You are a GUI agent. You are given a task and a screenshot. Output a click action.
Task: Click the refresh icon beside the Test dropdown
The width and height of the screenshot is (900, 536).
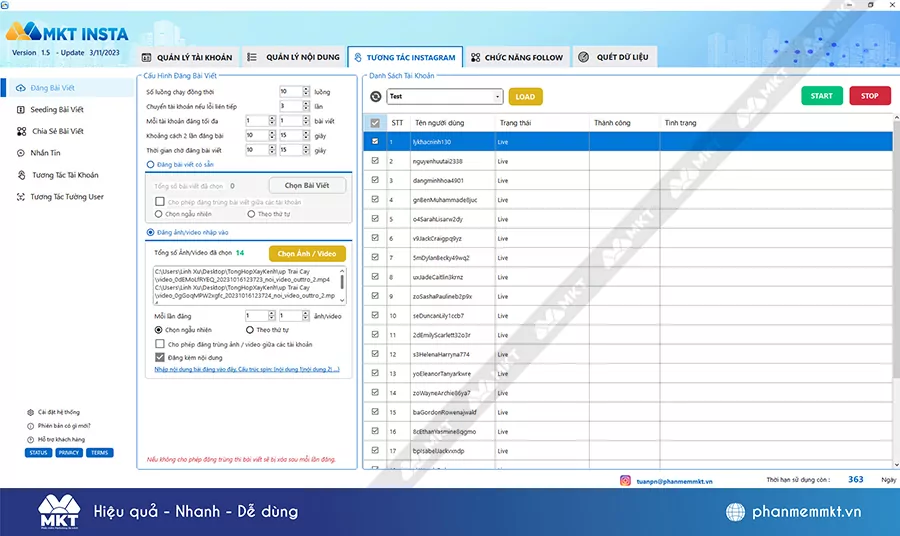375,97
